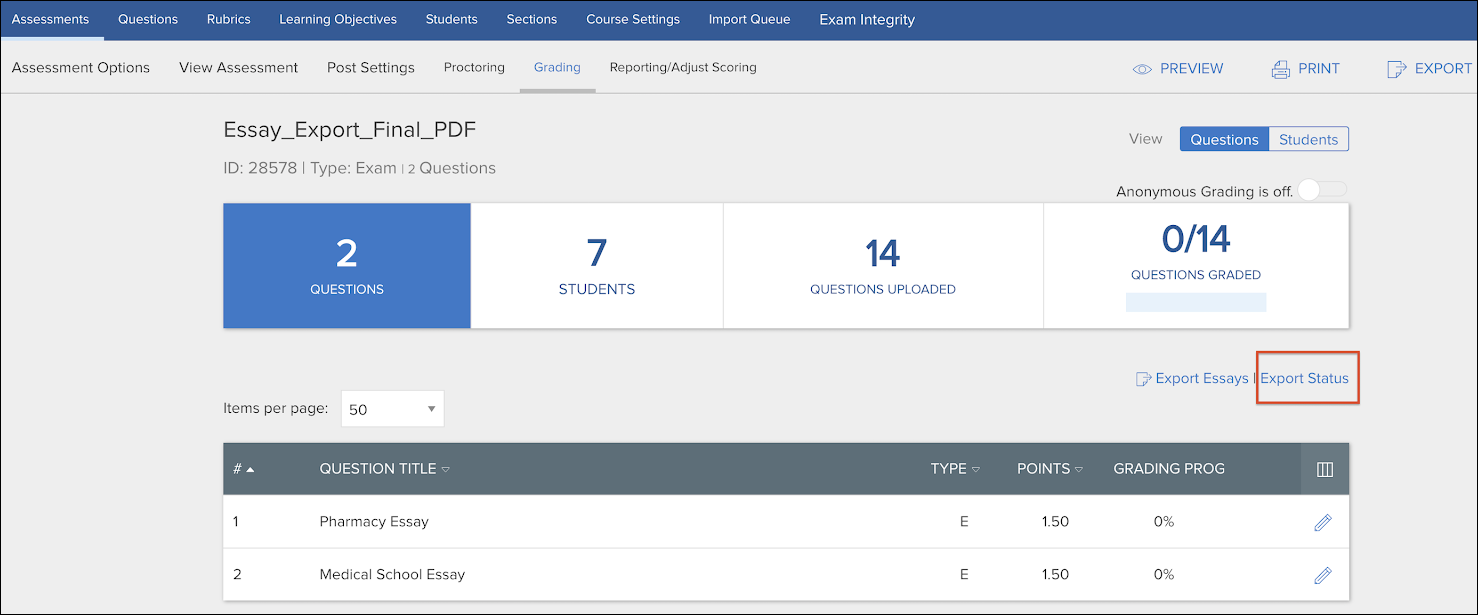Open Learning Objectives menu

click(338, 19)
